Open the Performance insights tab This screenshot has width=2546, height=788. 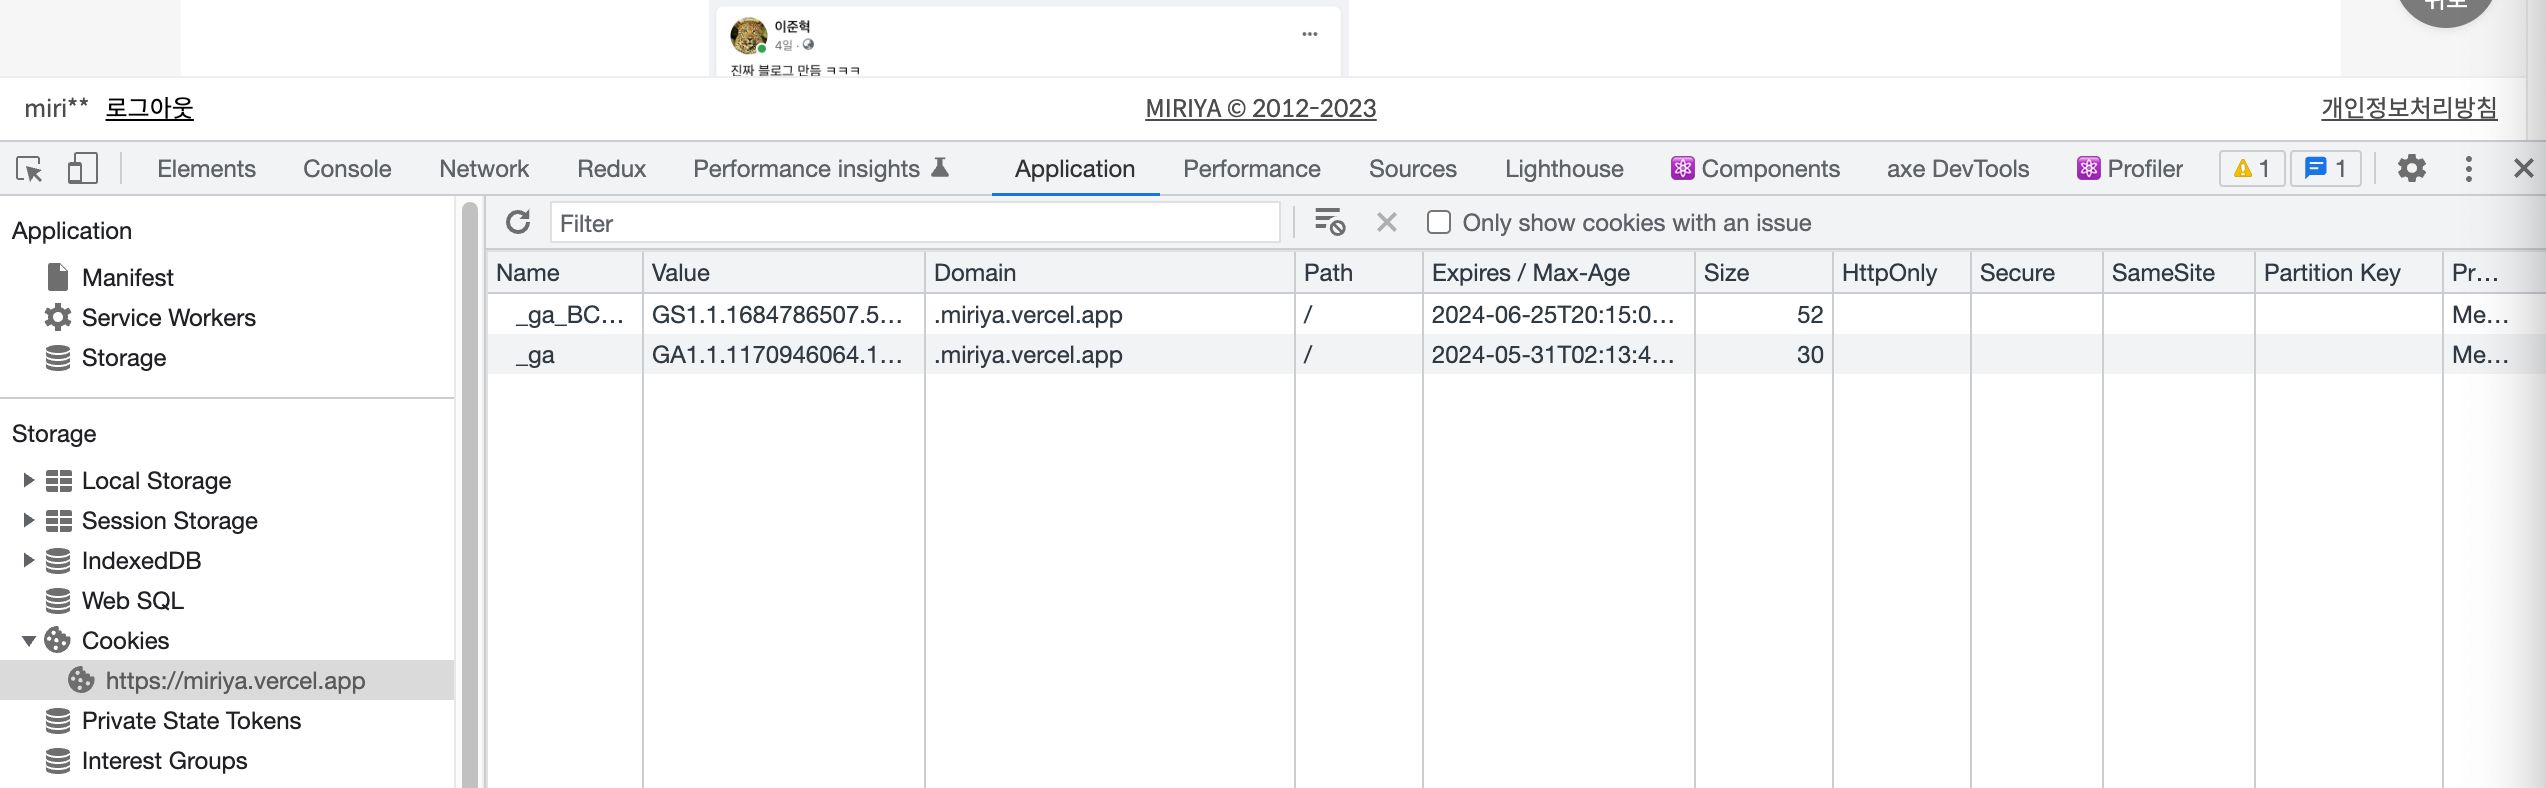[820, 168]
